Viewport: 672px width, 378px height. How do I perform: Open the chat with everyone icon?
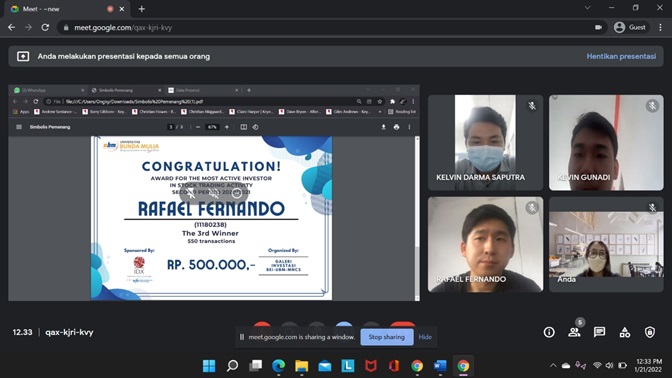[599, 332]
